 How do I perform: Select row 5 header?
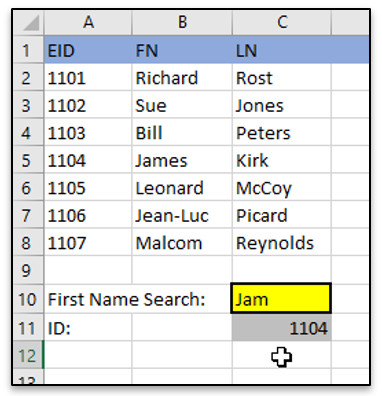(x=28, y=160)
